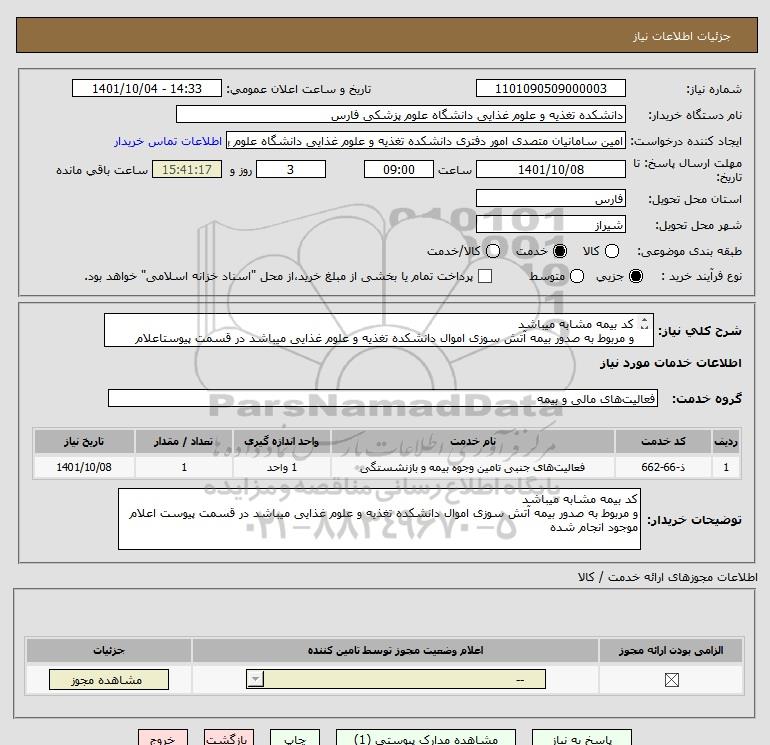Screen dimensions: 770x745
Task: Click the جزئیات اطلاعات نیاز page title
Action: 682,36
